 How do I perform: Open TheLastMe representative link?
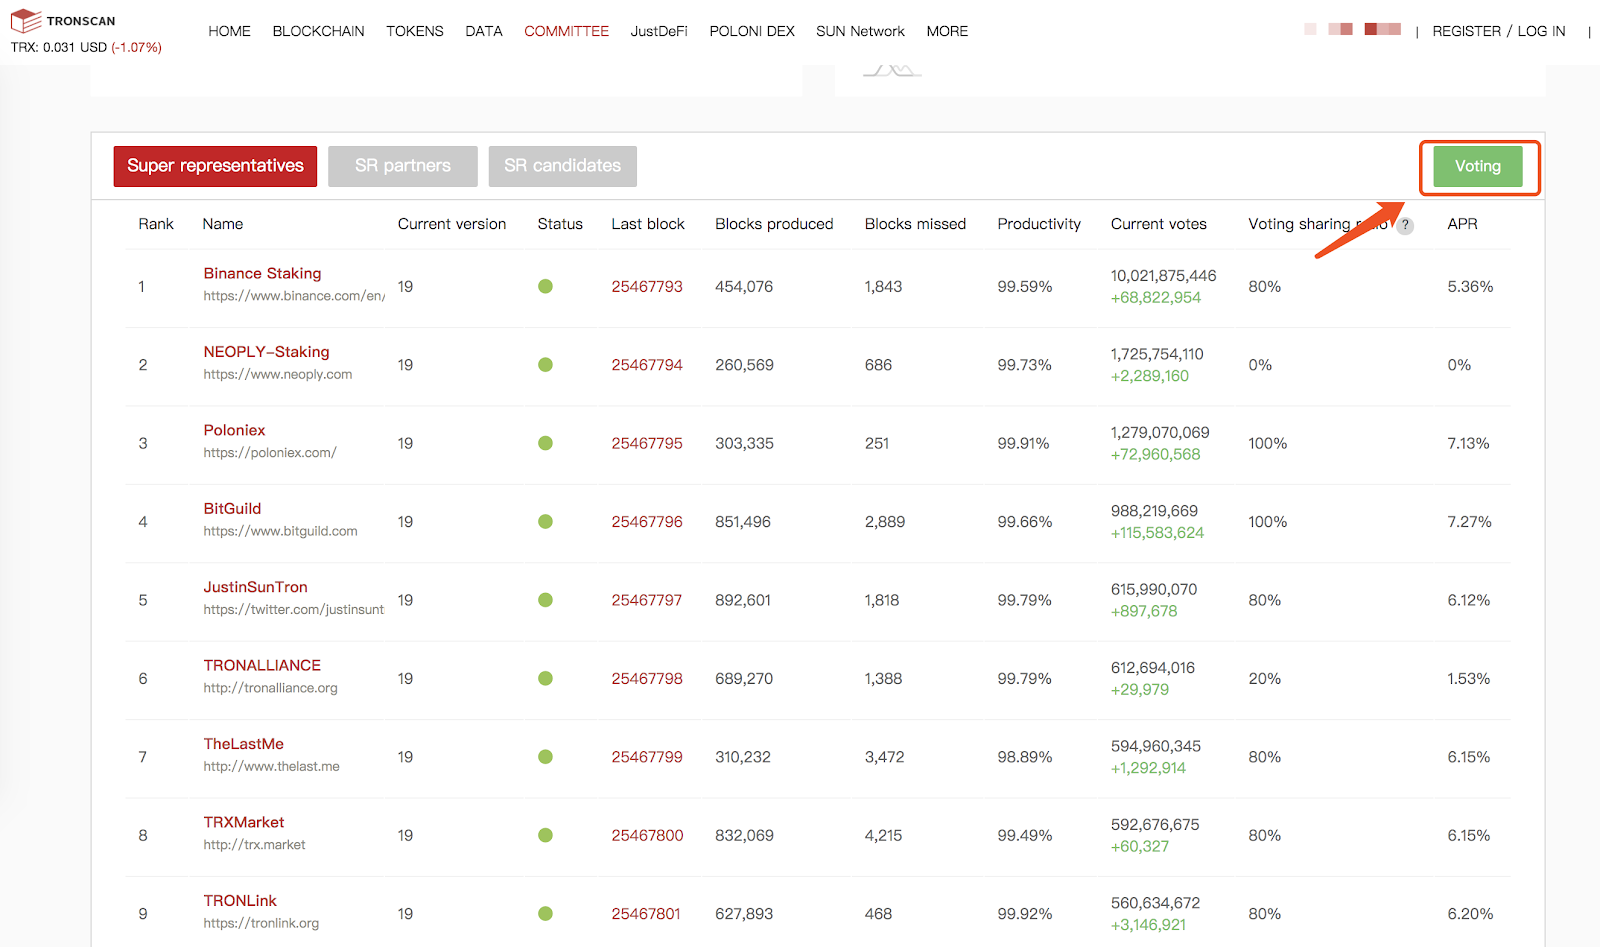pyautogui.click(x=243, y=744)
